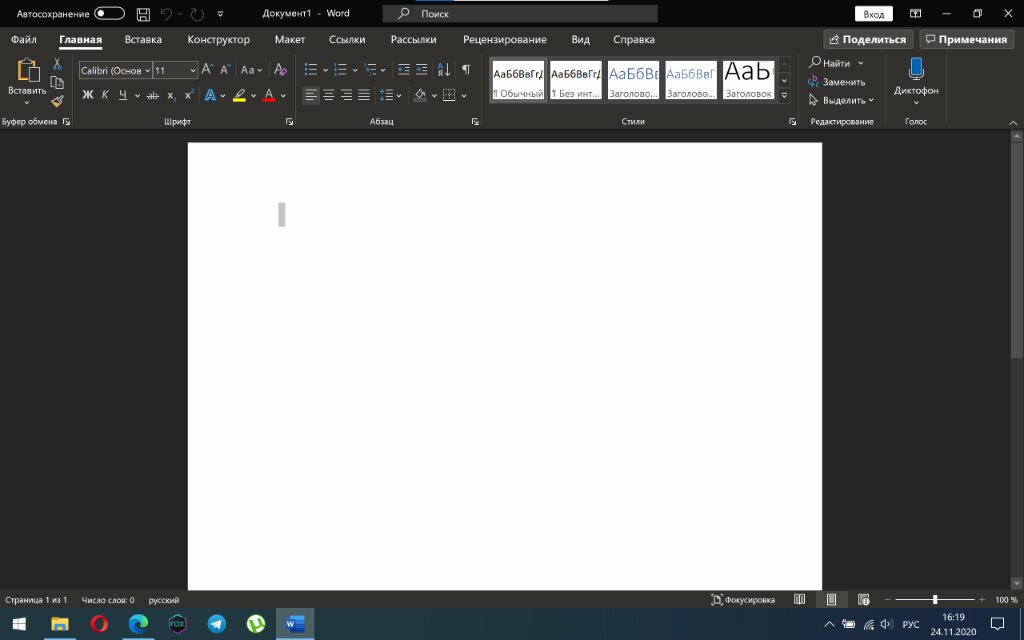This screenshot has height=640, width=1024.
Task: Click the Вход sign-in button
Action: 874,14
